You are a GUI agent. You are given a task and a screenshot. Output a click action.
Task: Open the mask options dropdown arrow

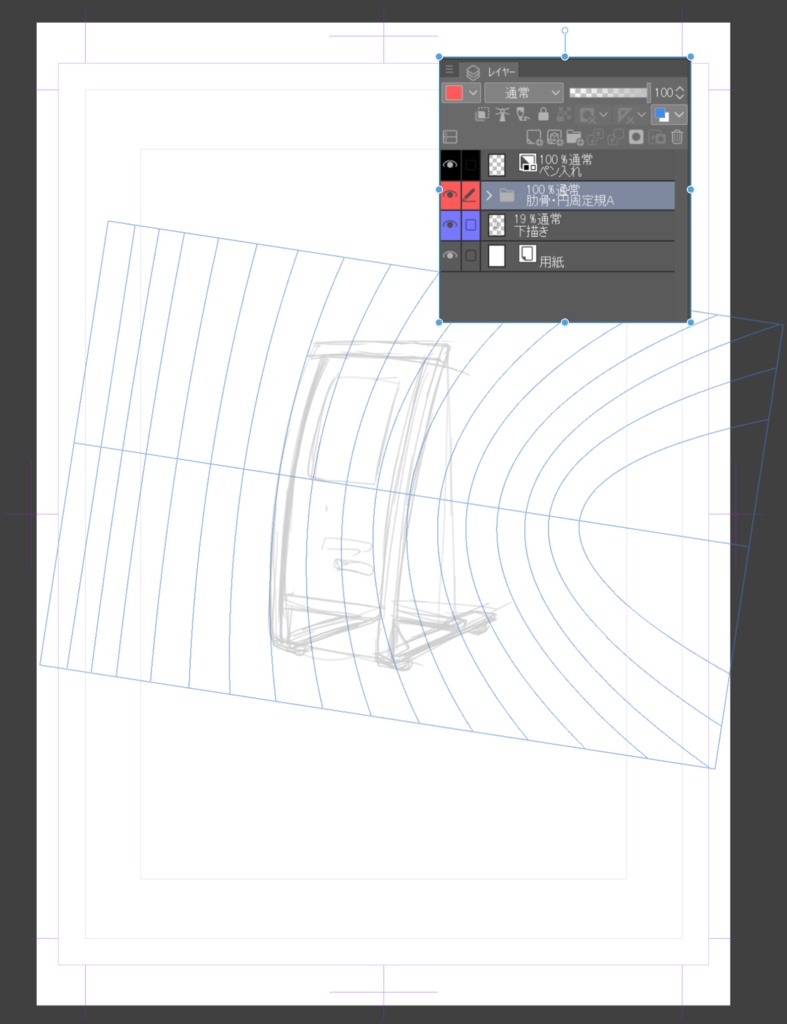603,115
